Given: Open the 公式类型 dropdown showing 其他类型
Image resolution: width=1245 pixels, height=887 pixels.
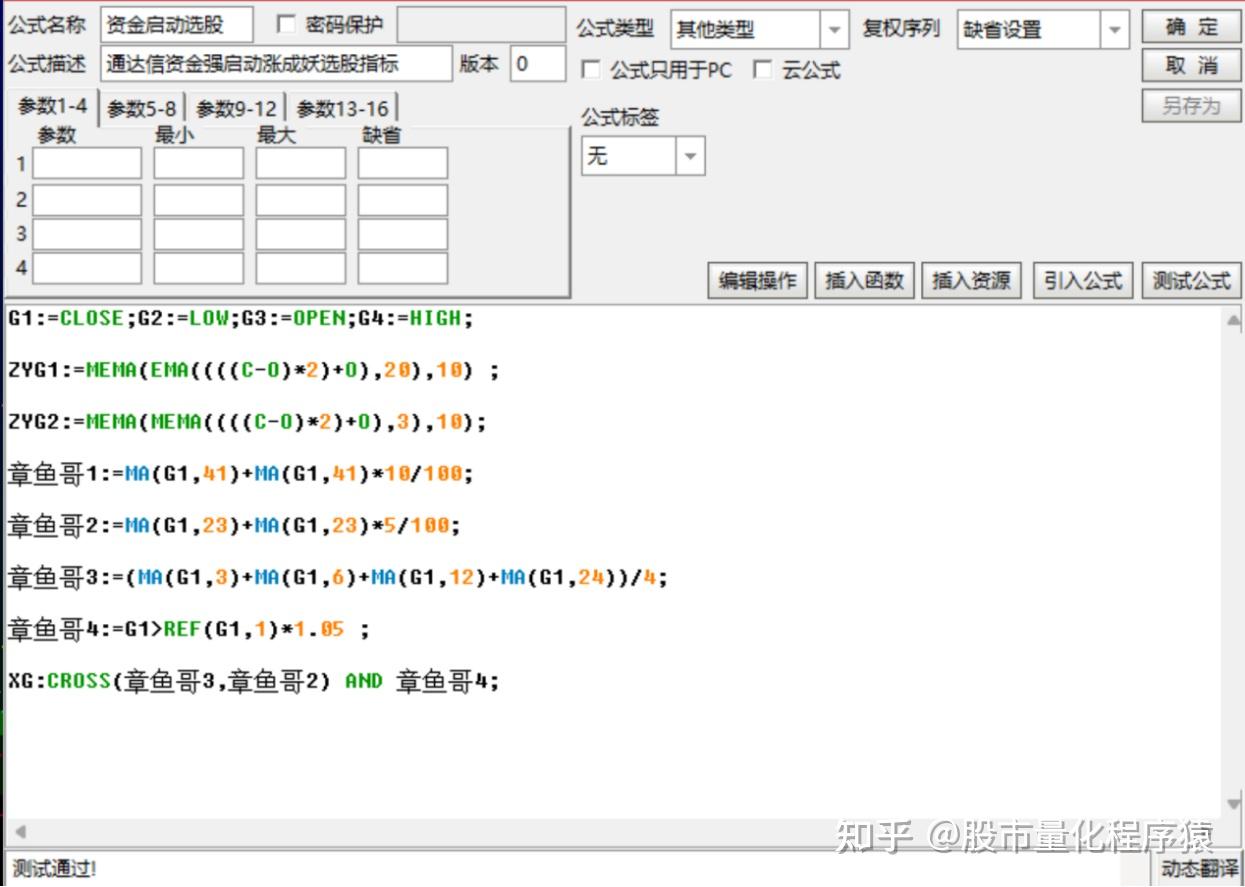Looking at the screenshot, I should point(760,30).
